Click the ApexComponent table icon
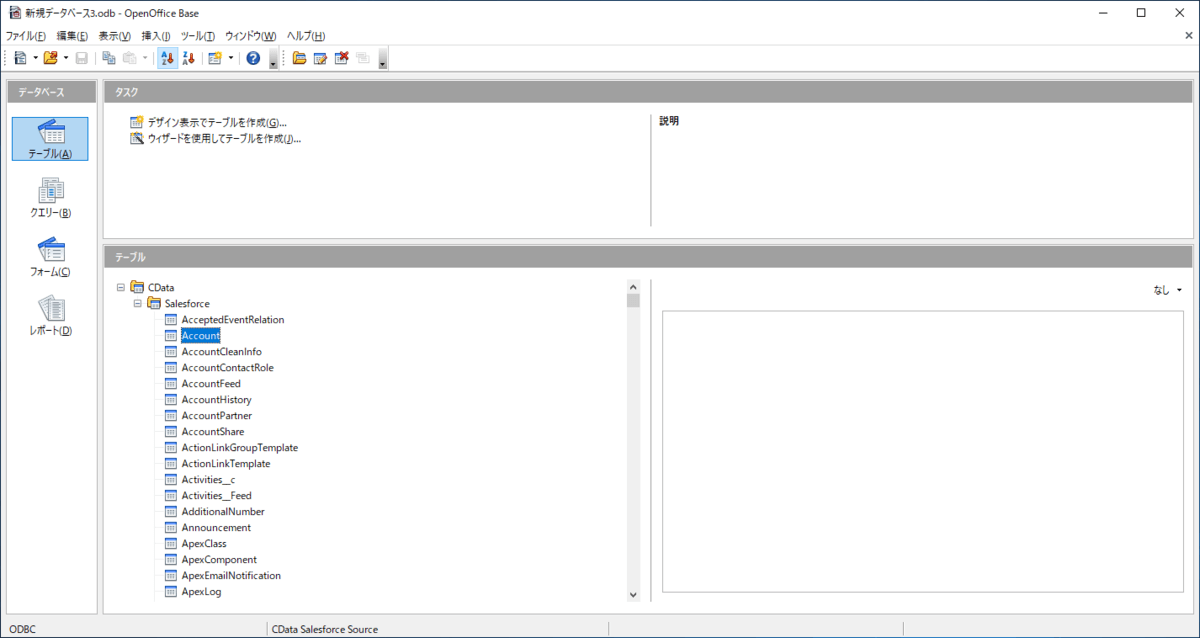Viewport: 1200px width, 638px height. click(x=170, y=559)
